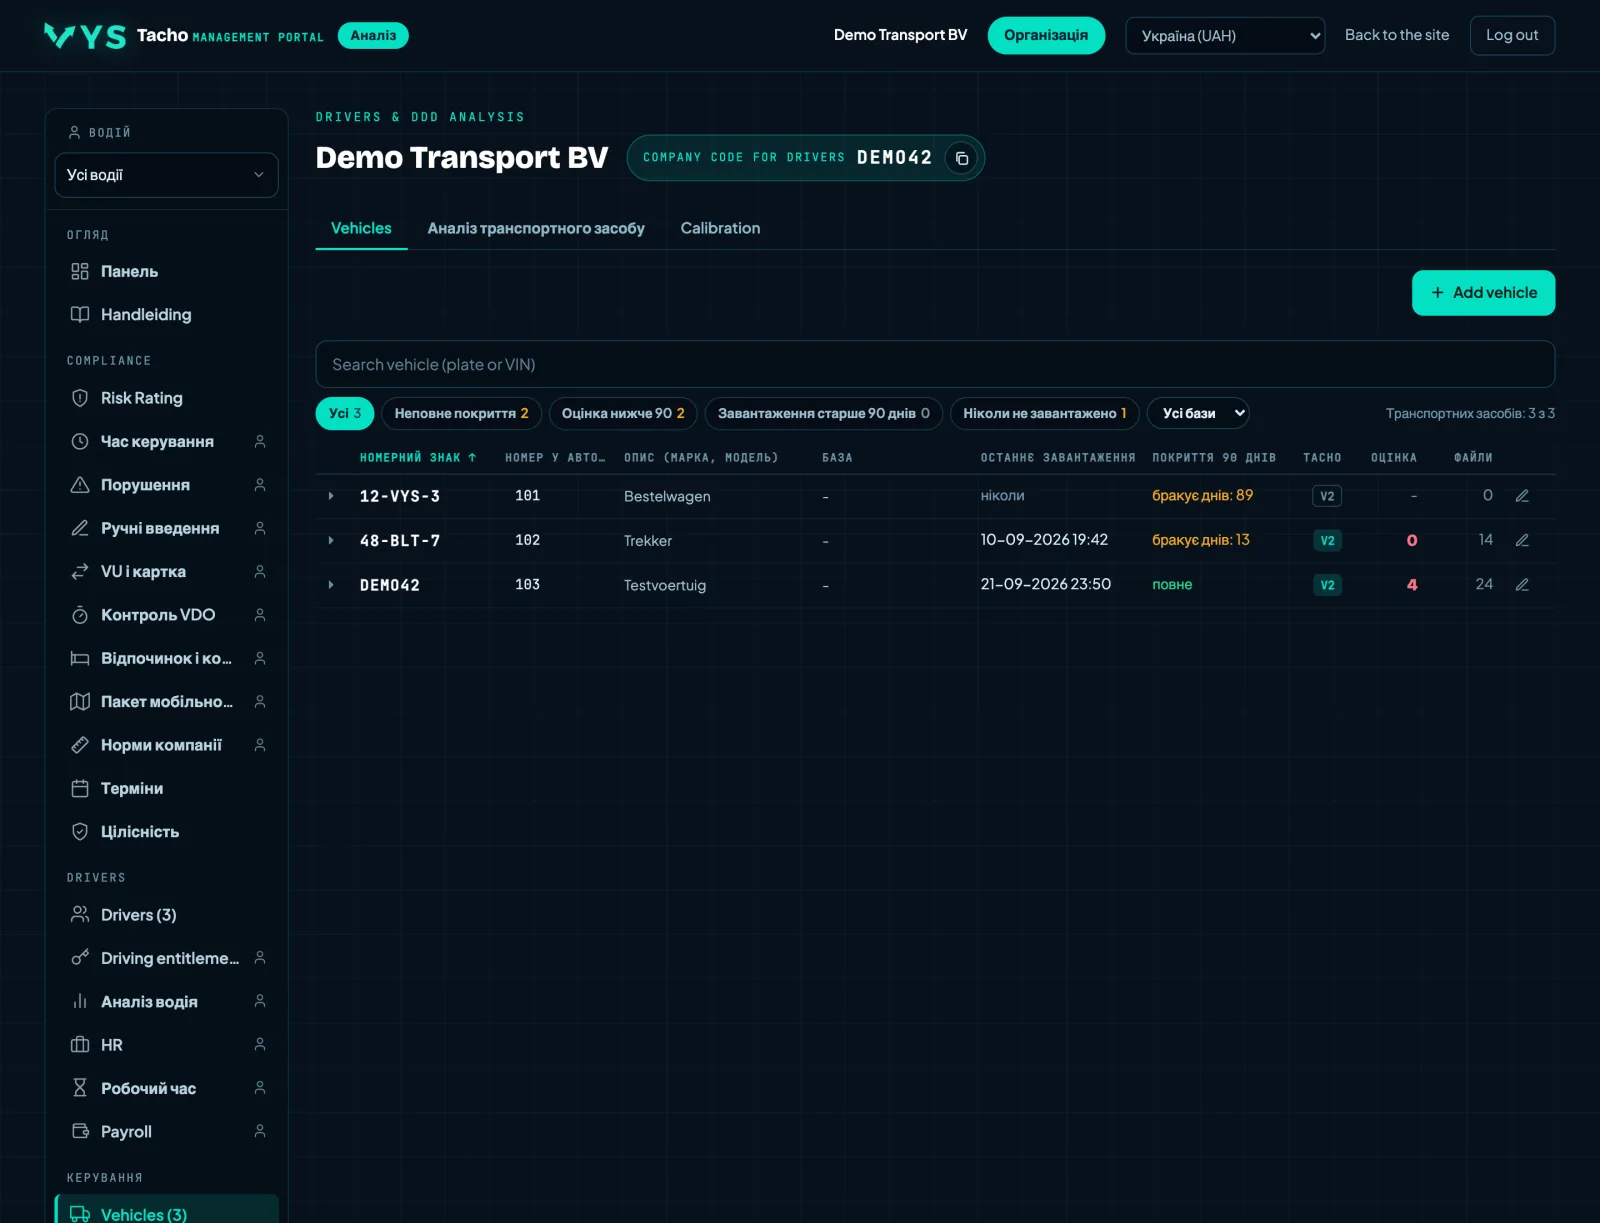The width and height of the screenshot is (1600, 1223).
Task: Expand row 12-VYS-3
Action: (331, 496)
